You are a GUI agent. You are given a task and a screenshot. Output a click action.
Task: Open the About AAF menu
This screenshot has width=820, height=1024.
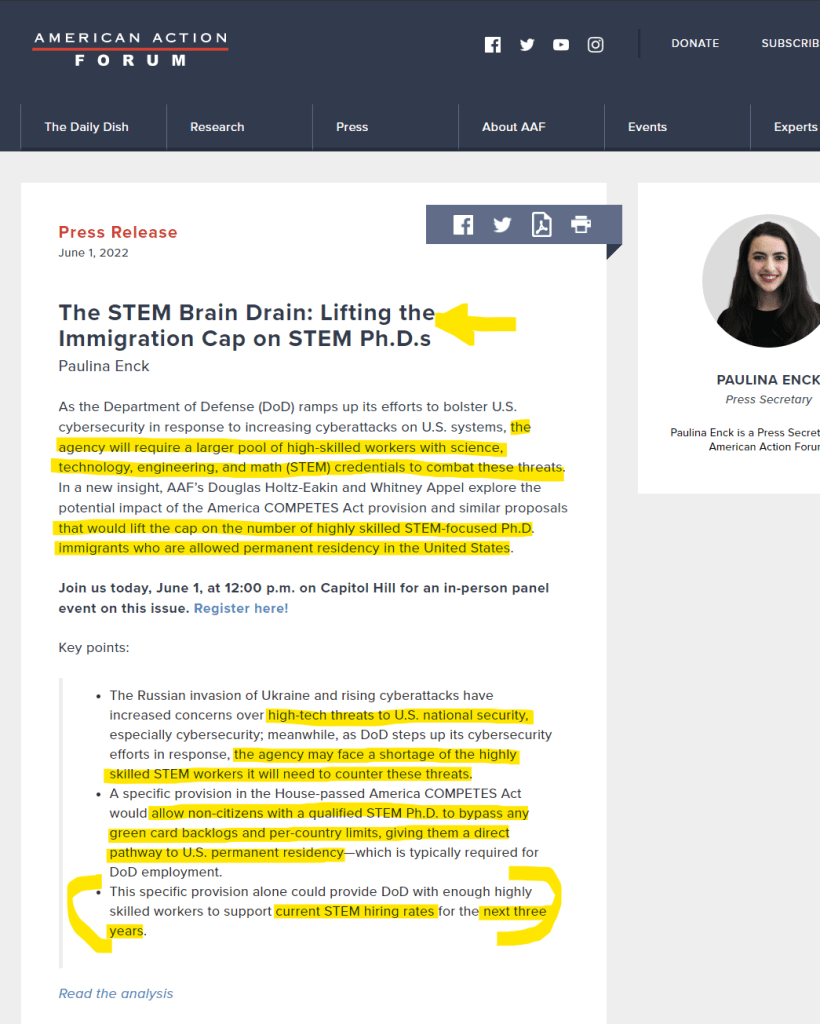(513, 127)
